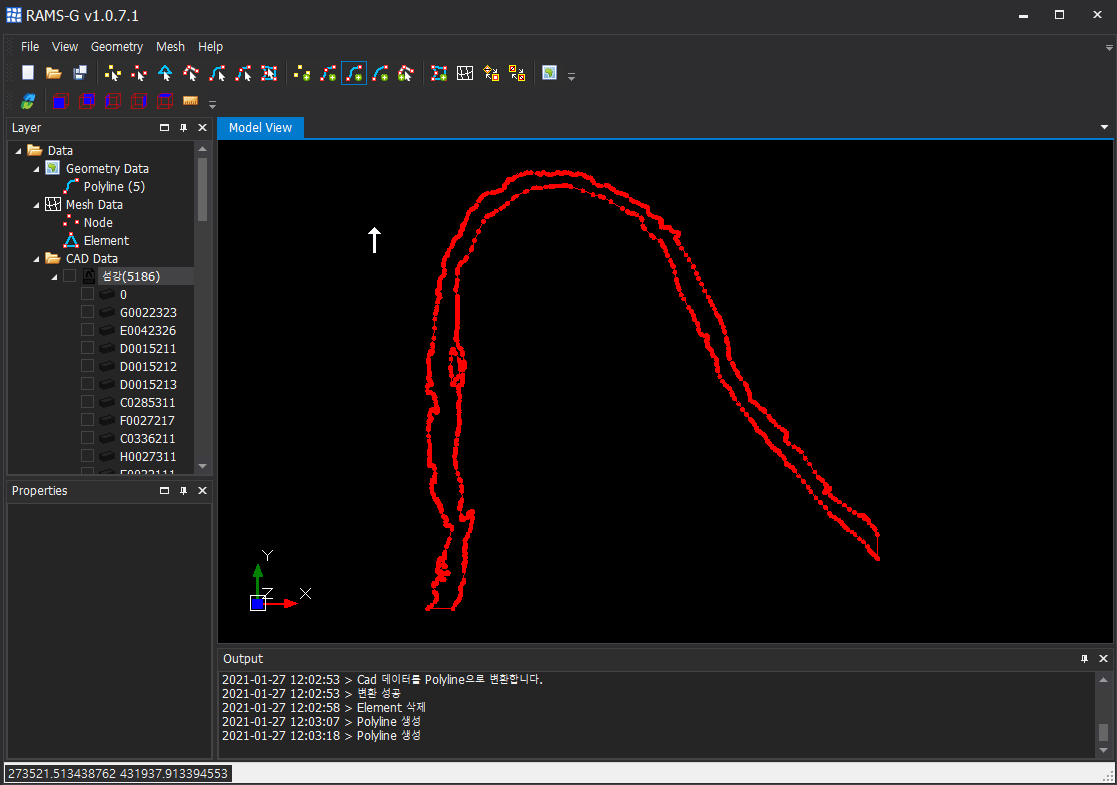The width and height of the screenshot is (1117, 785).
Task: Click the ruler measure tool
Action: [x=190, y=101]
